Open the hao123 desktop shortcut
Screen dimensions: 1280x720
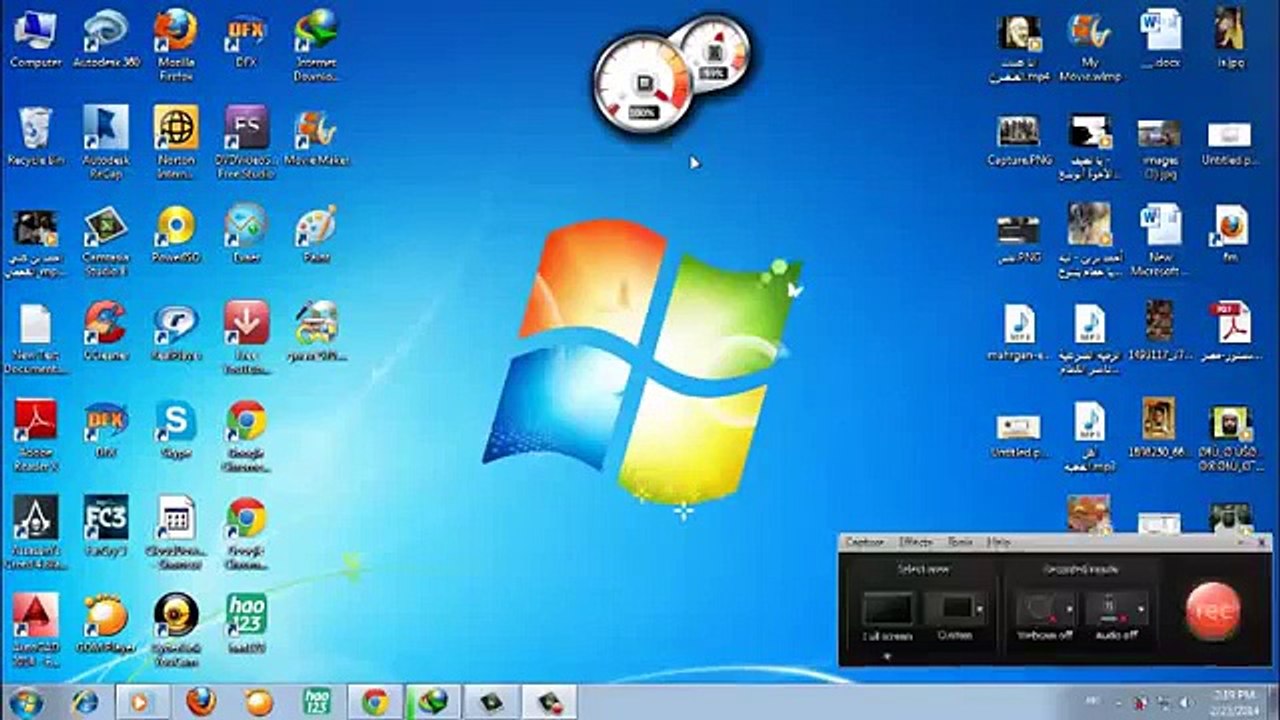tap(246, 625)
